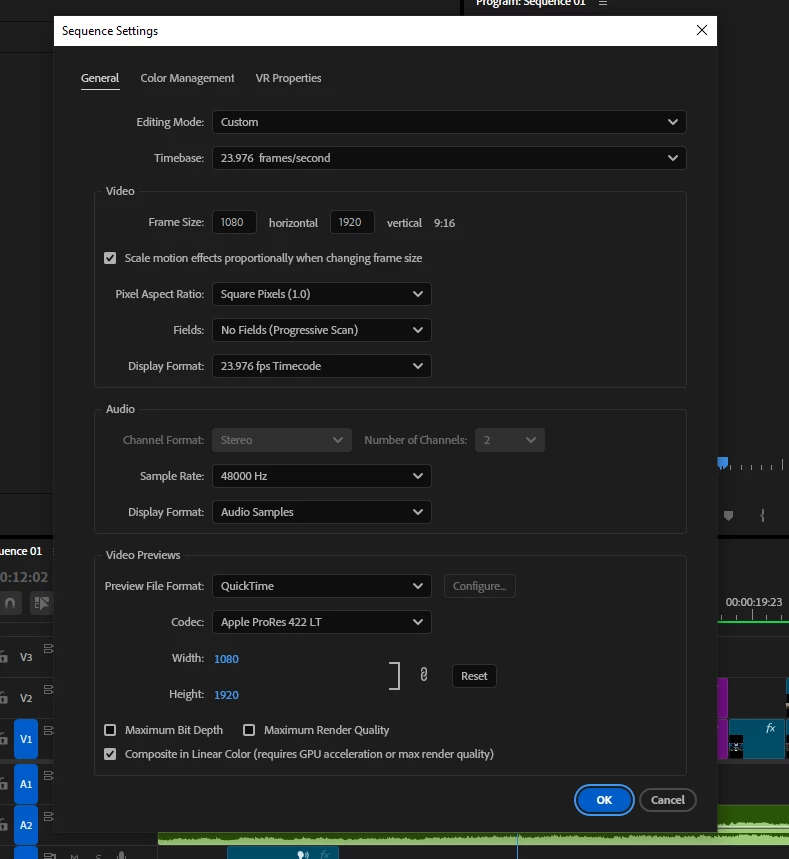This screenshot has height=859, width=789.
Task: Toggle sync lock icon for V2 track
Action: coord(48,689)
